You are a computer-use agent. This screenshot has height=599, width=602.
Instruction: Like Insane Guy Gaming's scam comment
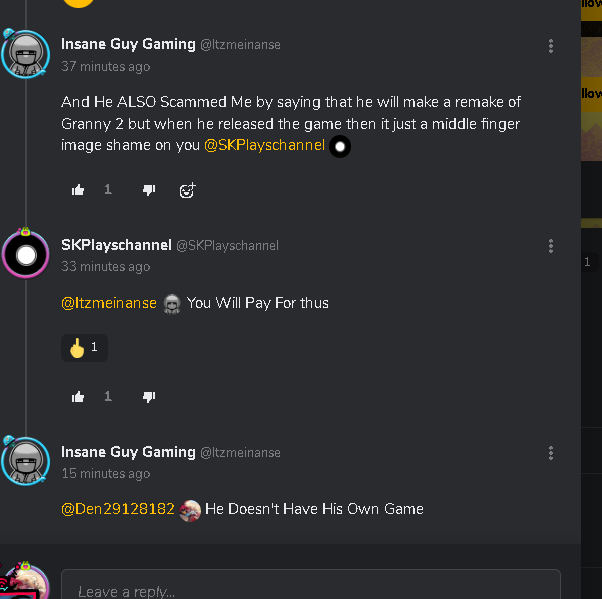tap(78, 190)
